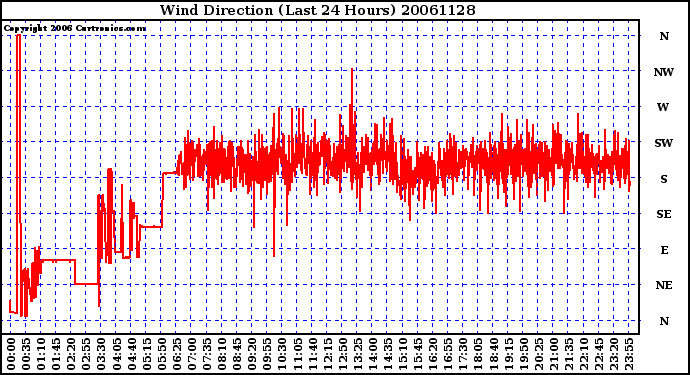Select the 'W' direction axis label
The image size is (690, 375).
point(663,107)
